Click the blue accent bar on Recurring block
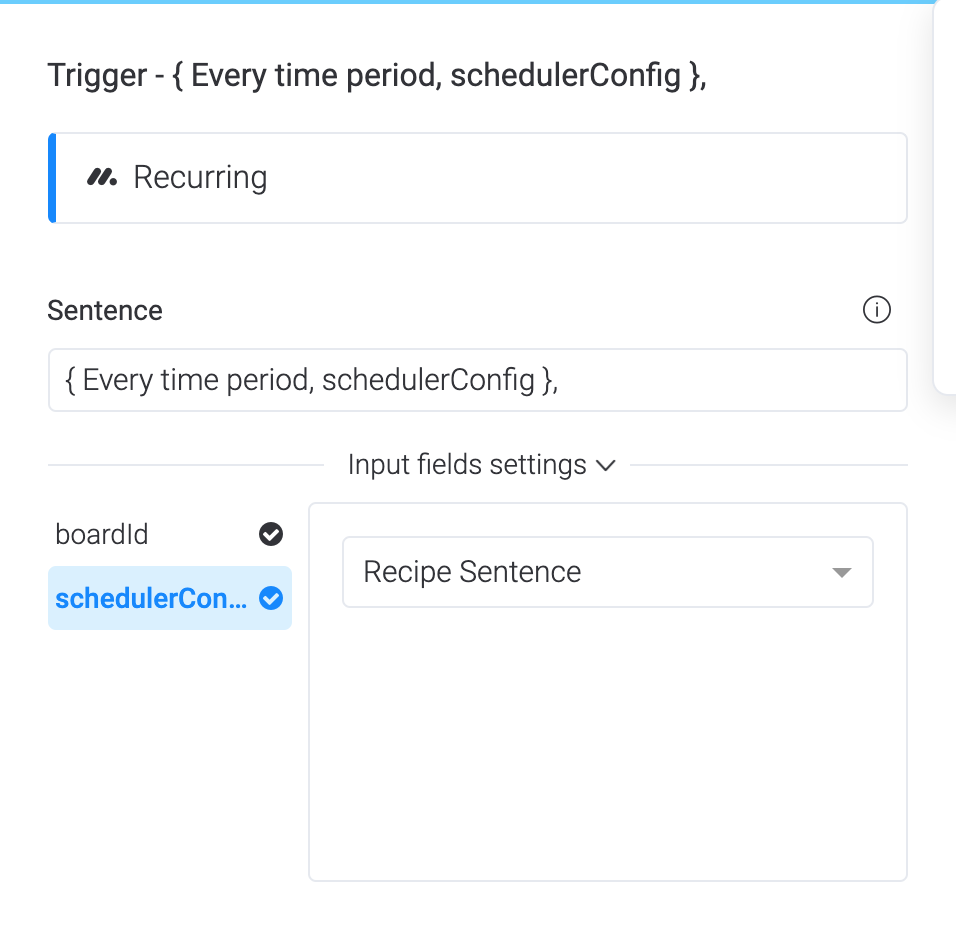Screen dimensions: 956x940 pyautogui.click(x=52, y=178)
